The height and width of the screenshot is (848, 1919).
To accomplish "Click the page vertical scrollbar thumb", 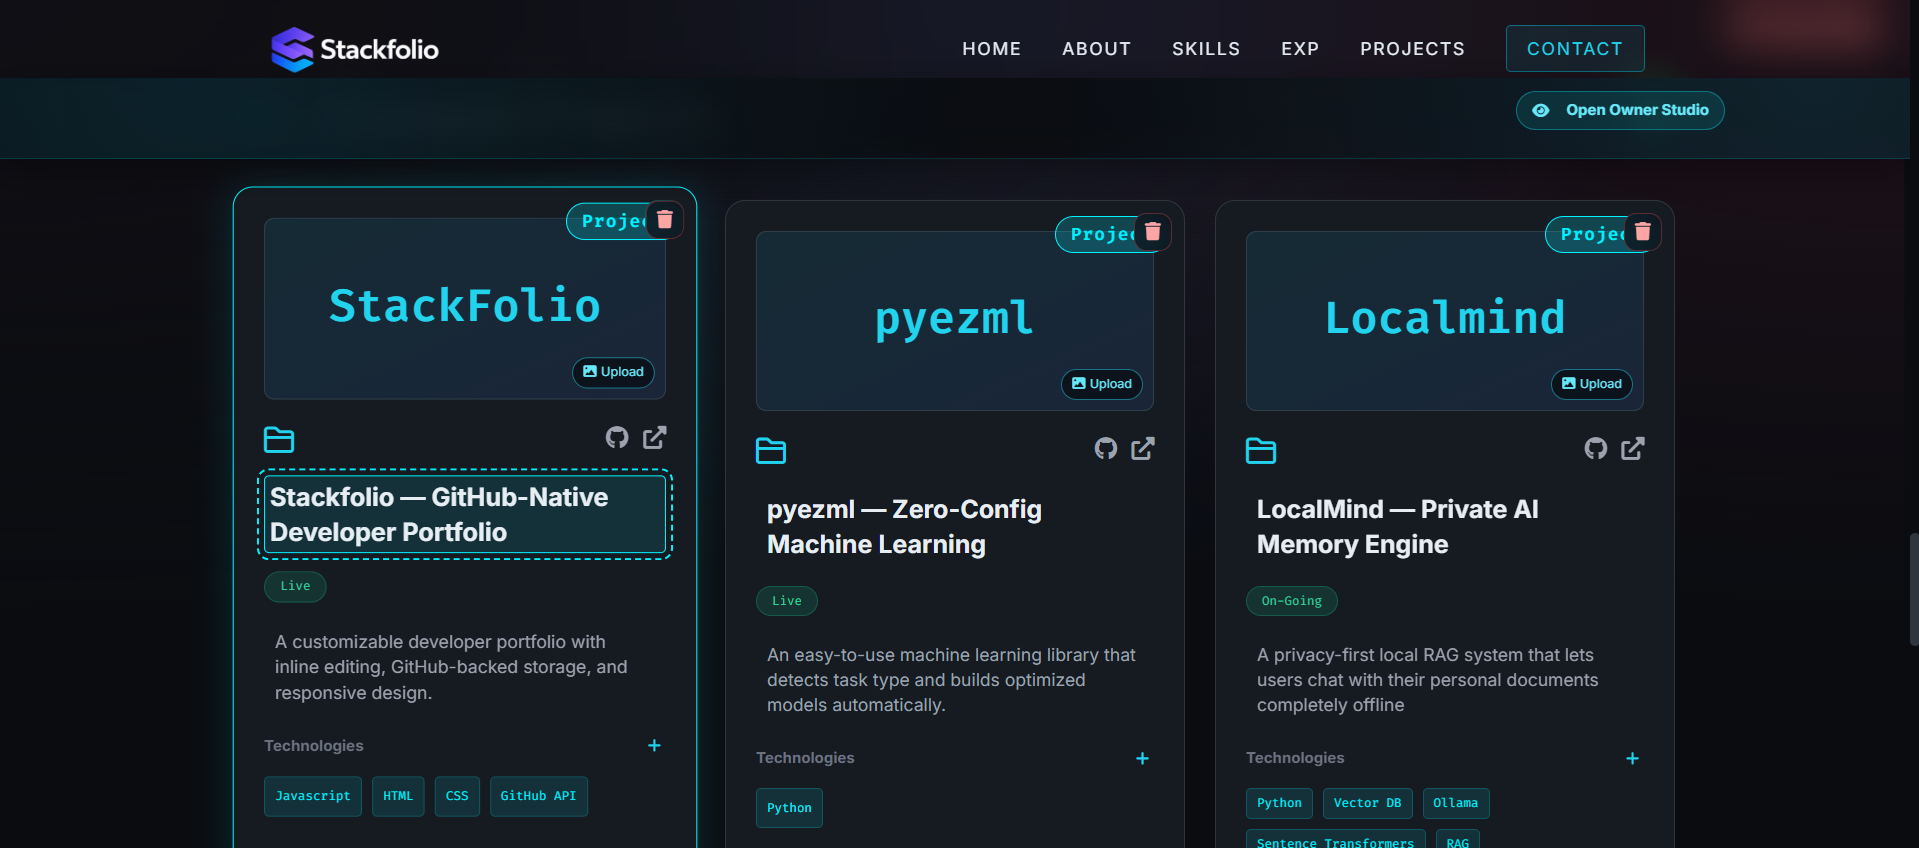I will [x=1914, y=590].
